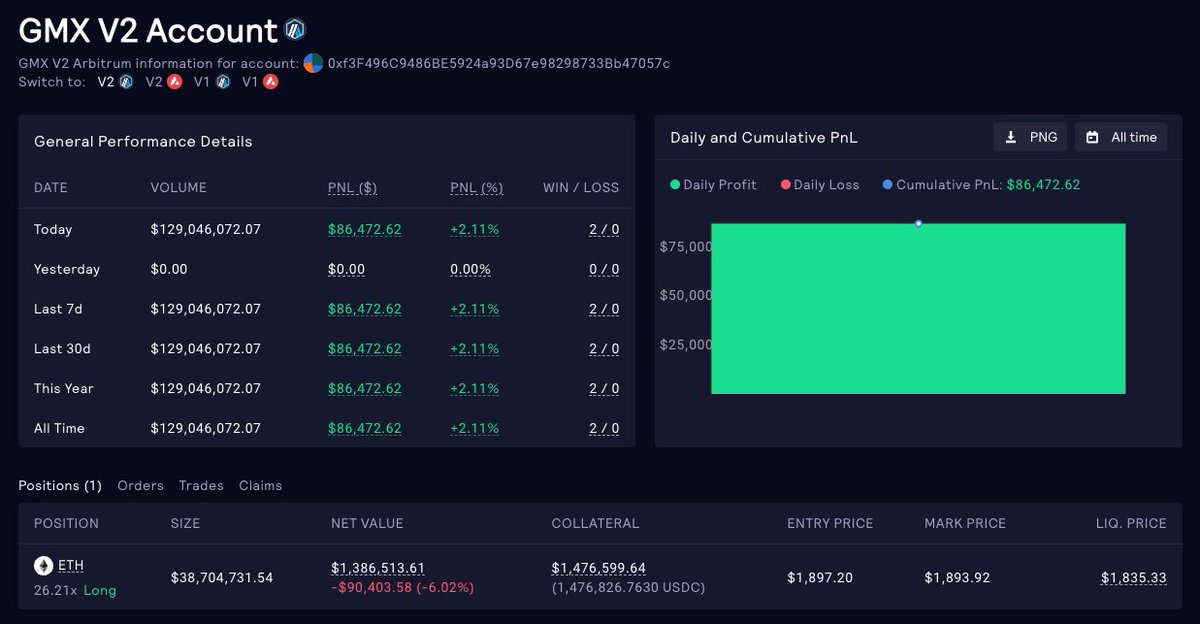Click All Time win/loss 2 / 0
The height and width of the screenshot is (624, 1200).
coord(604,428)
